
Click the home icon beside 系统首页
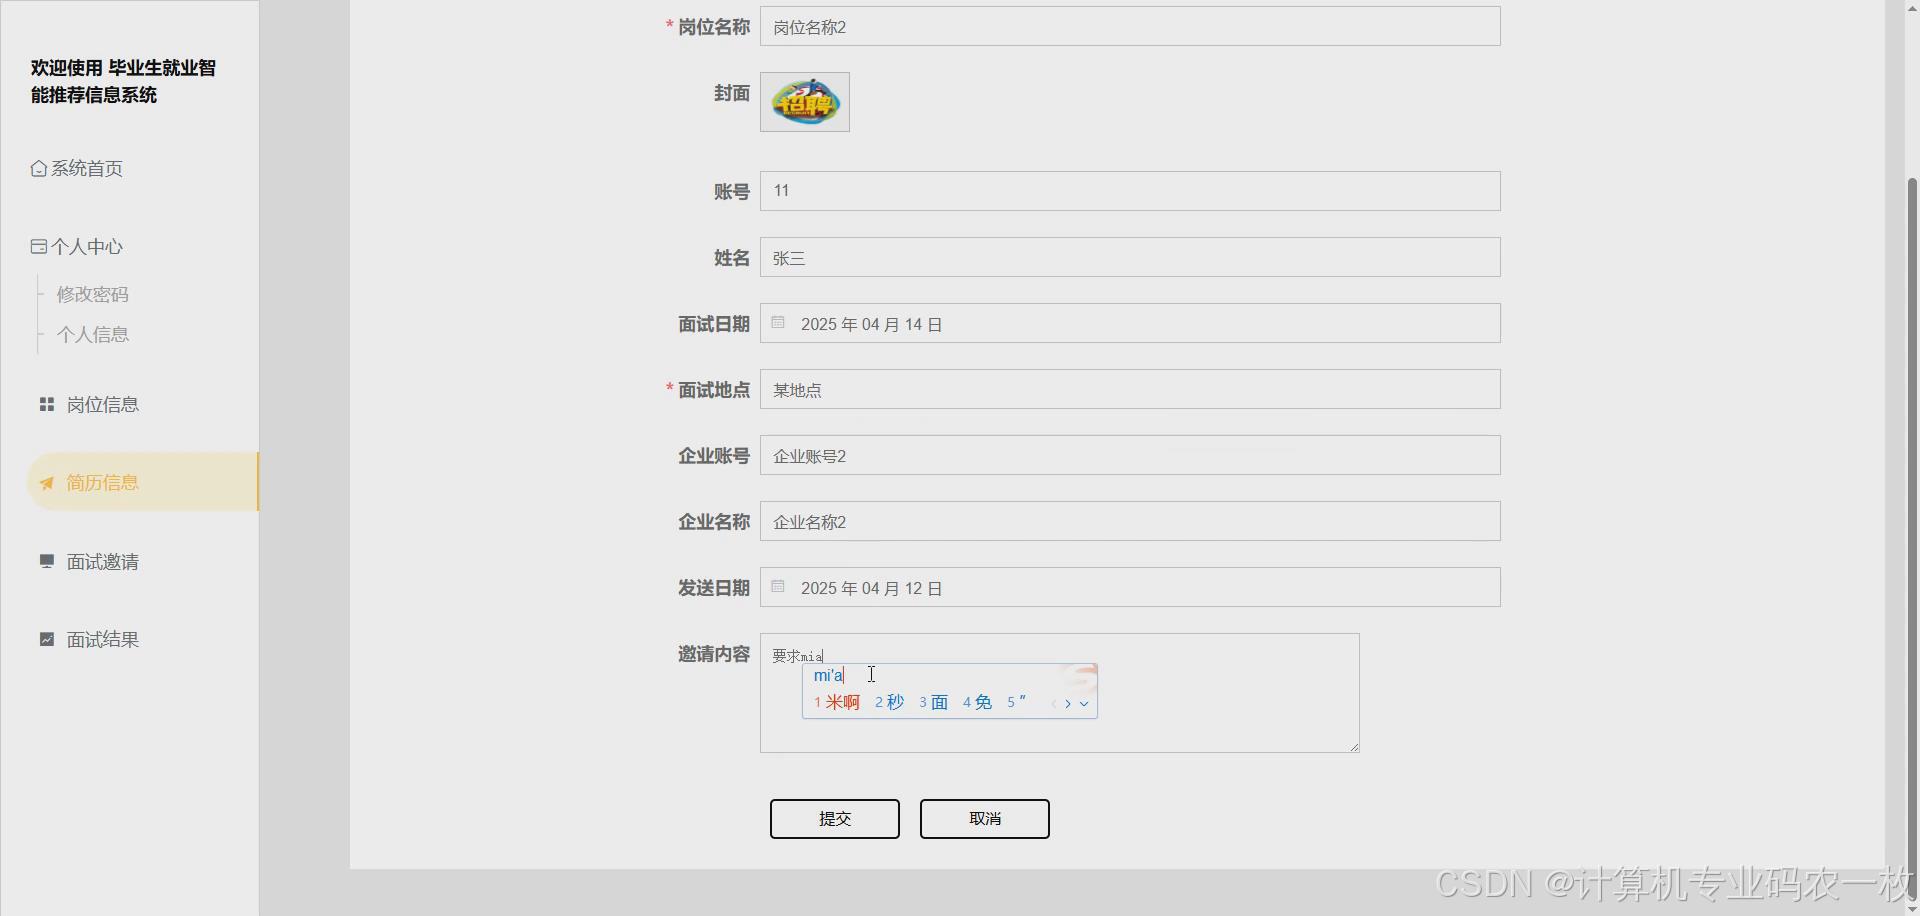(39, 167)
